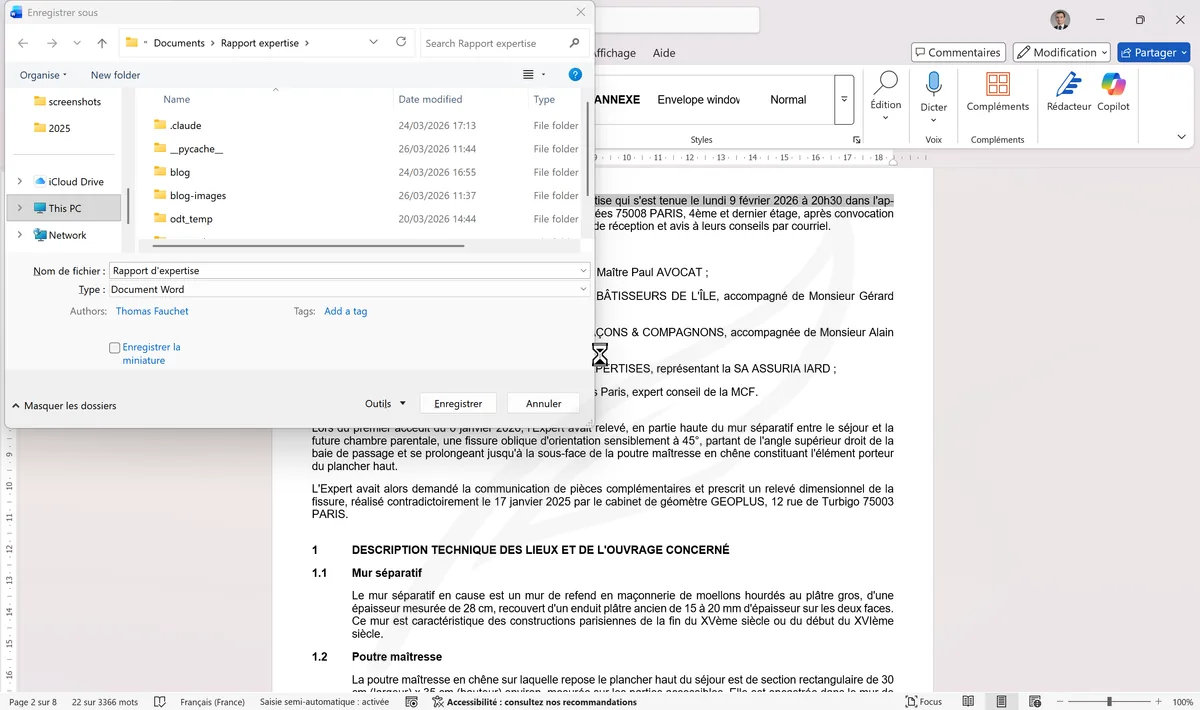Expand the 'Type: Document Word' dropdown
The width and height of the screenshot is (1200, 710).
tap(583, 289)
